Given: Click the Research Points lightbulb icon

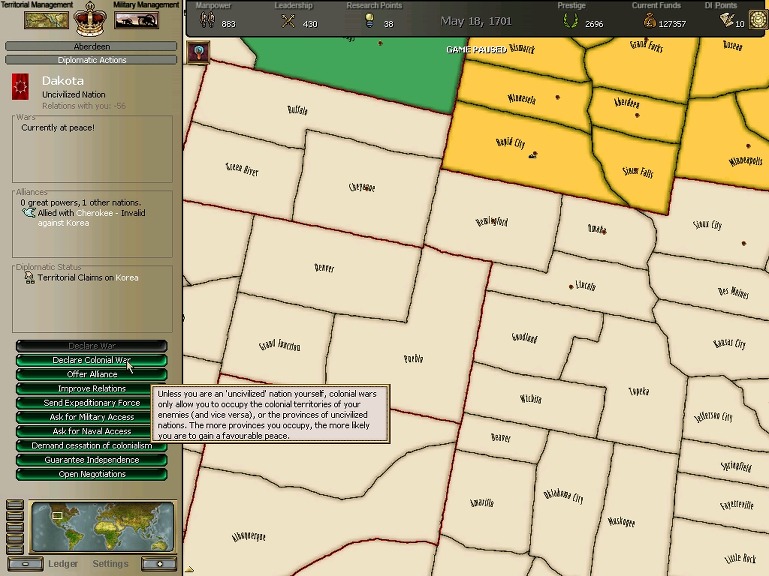Looking at the screenshot, I should pos(369,22).
